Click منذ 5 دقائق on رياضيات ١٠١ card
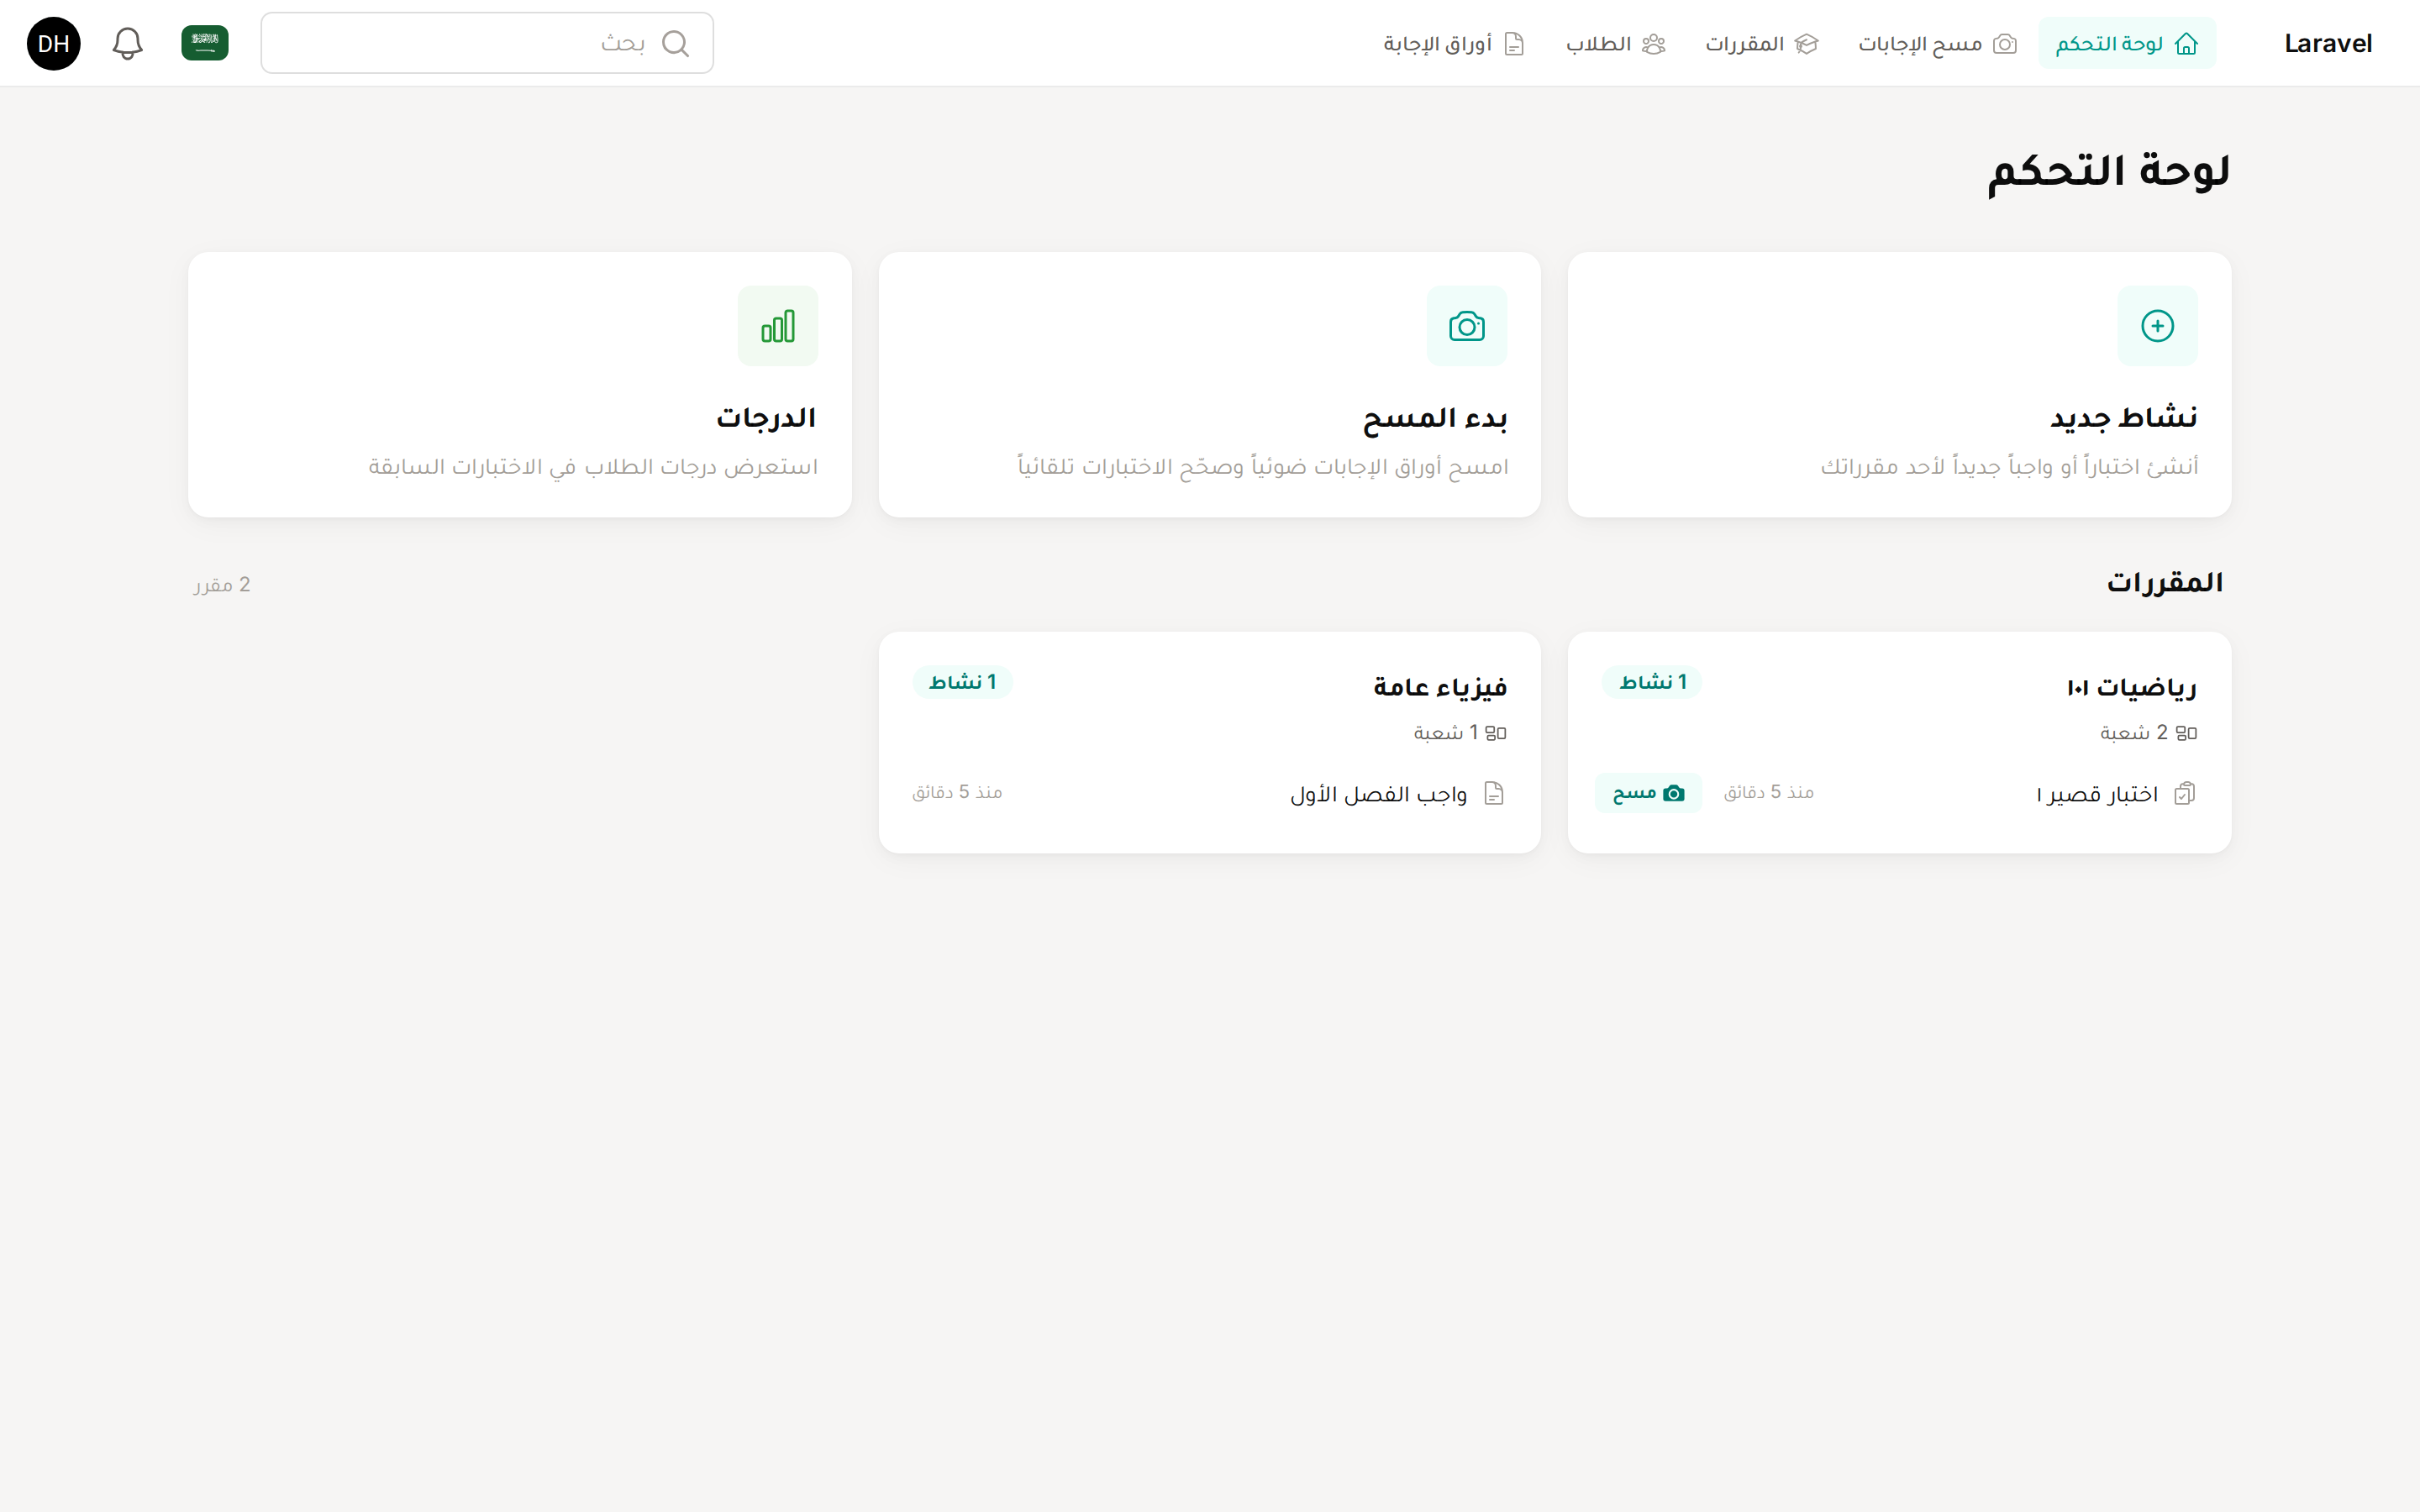This screenshot has height=1512, width=2420. tap(1768, 792)
